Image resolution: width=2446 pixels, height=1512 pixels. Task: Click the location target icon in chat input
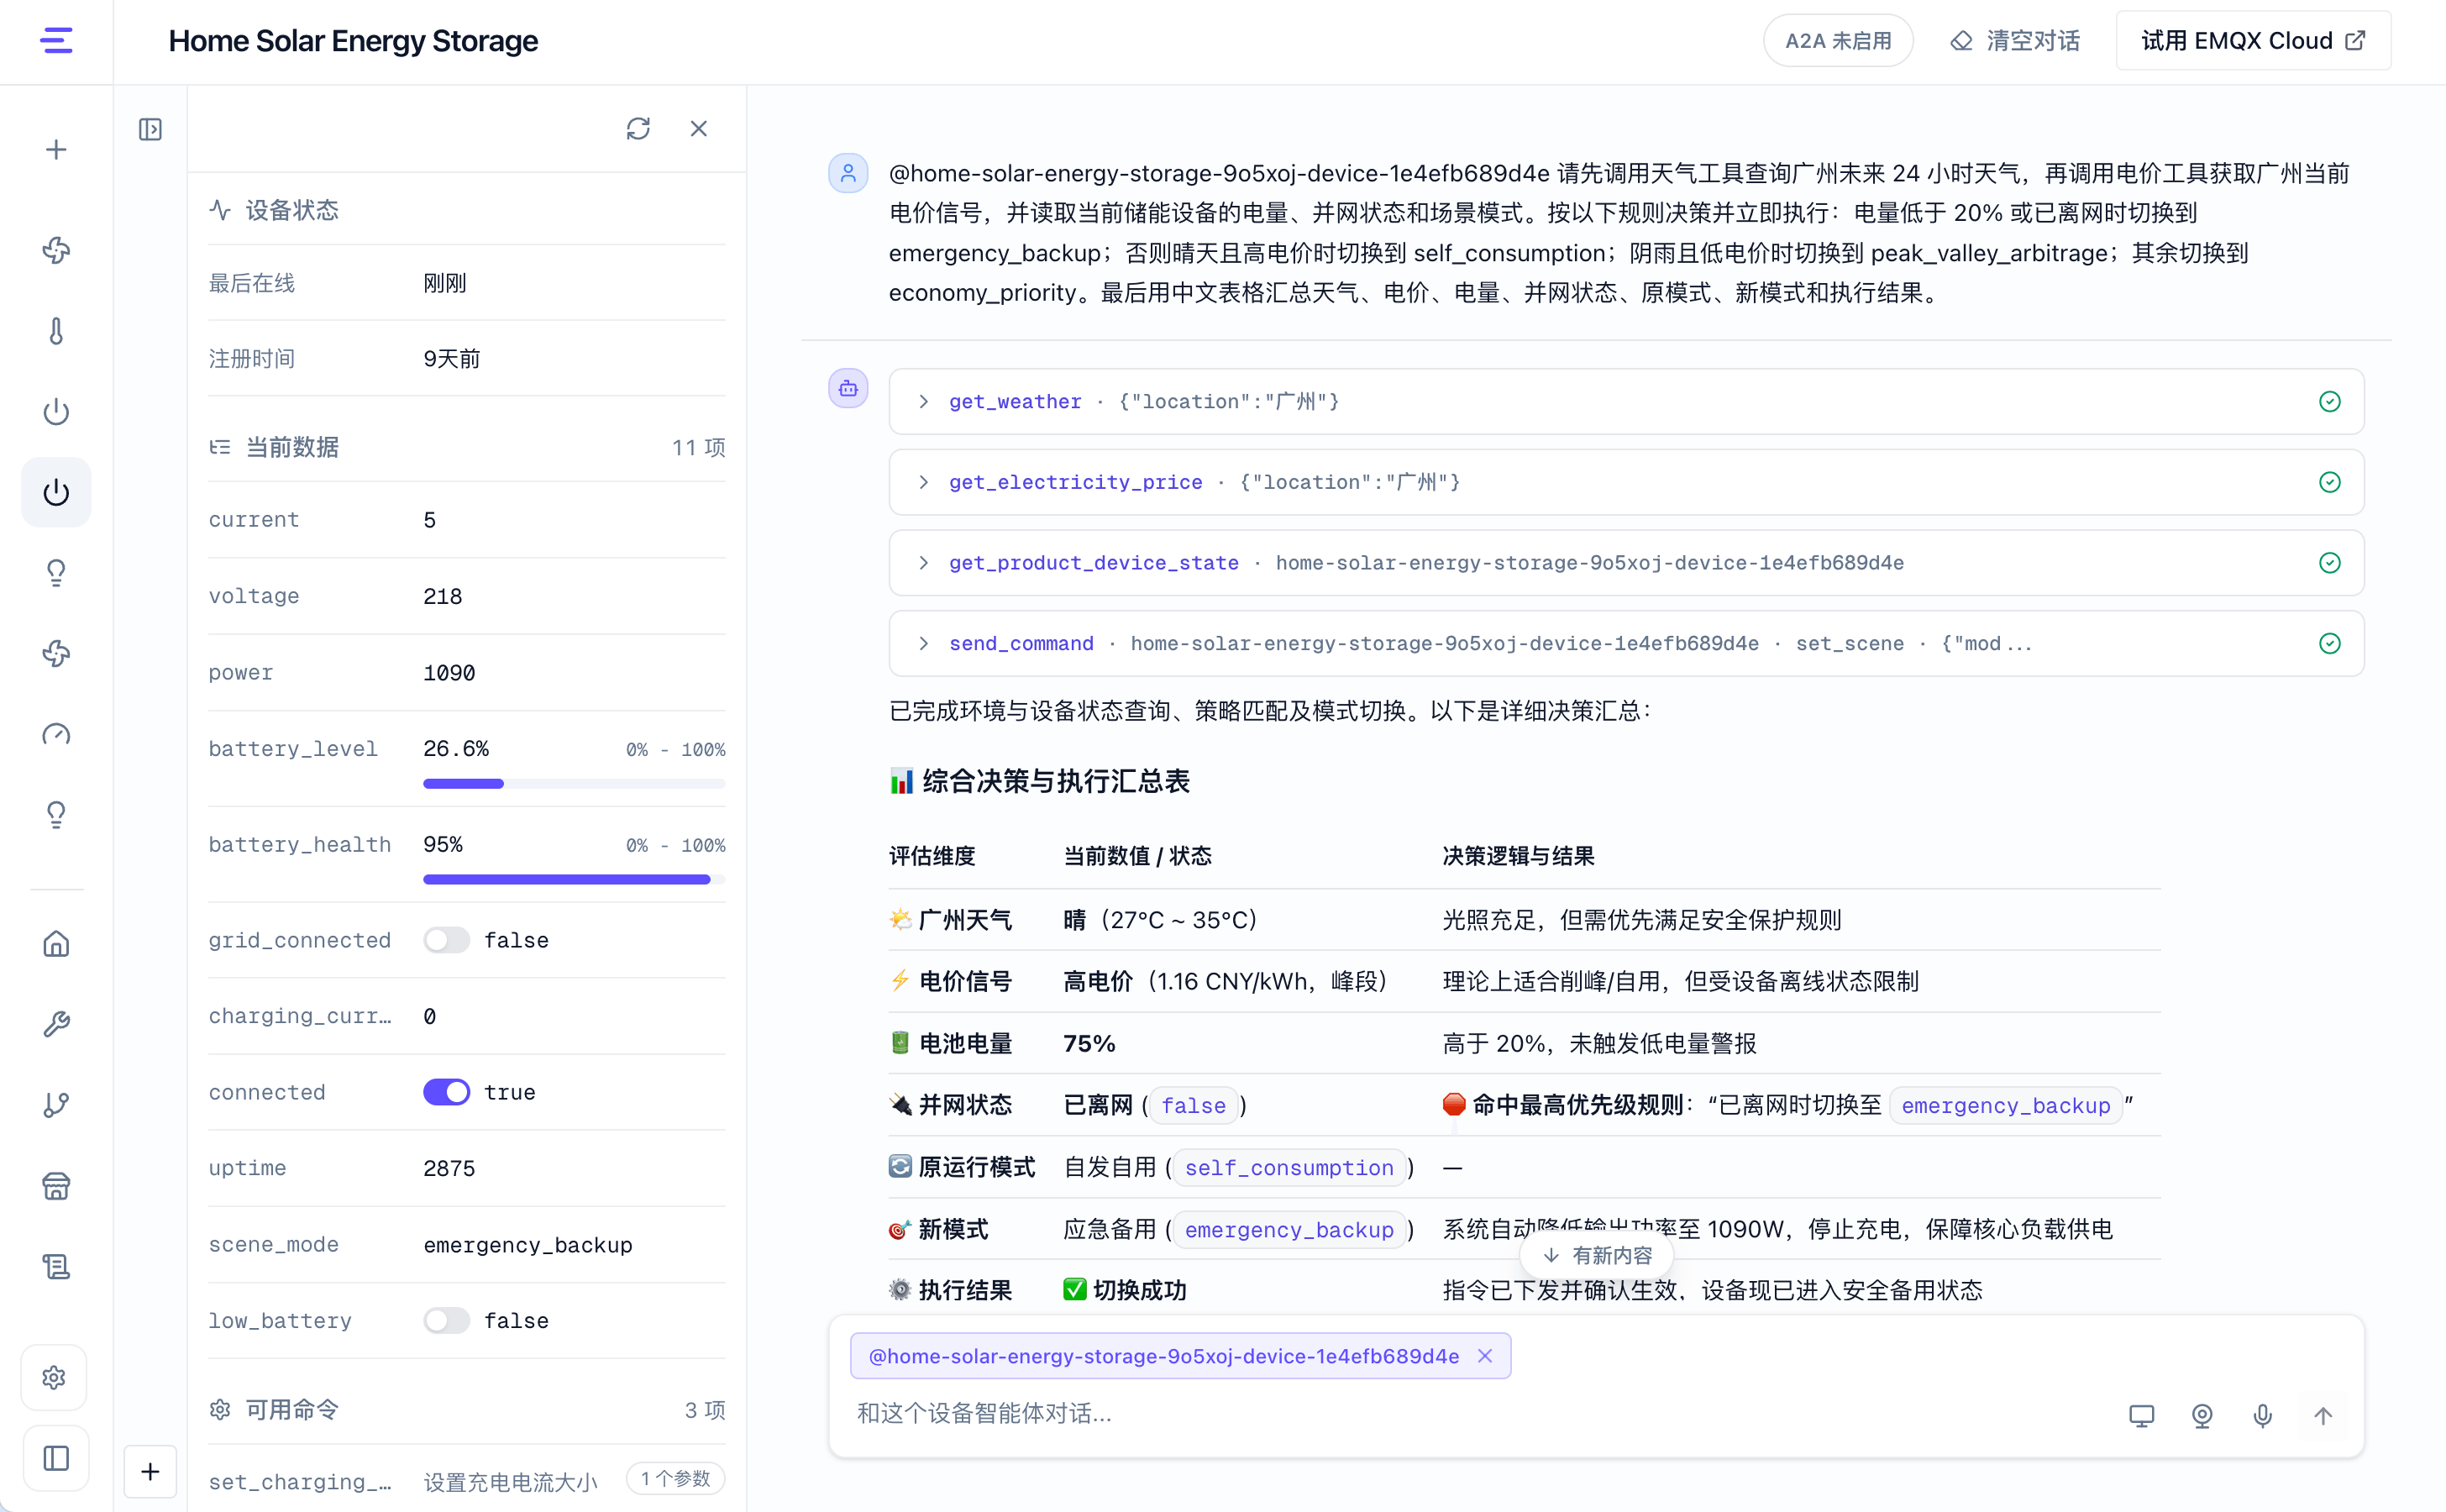(x=2202, y=1415)
